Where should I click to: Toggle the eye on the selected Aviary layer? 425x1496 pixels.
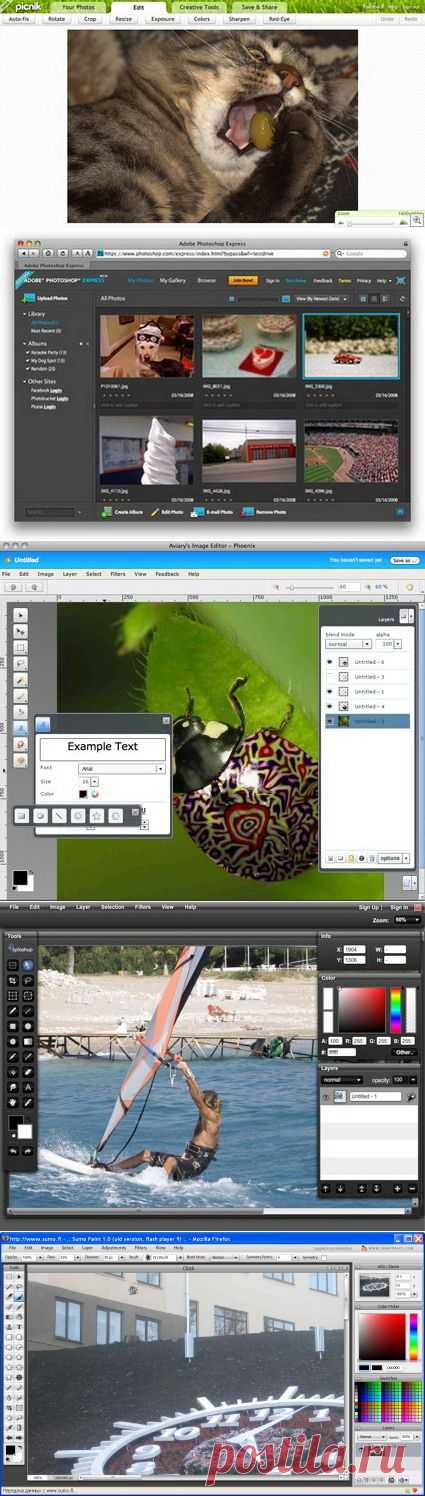[330, 721]
